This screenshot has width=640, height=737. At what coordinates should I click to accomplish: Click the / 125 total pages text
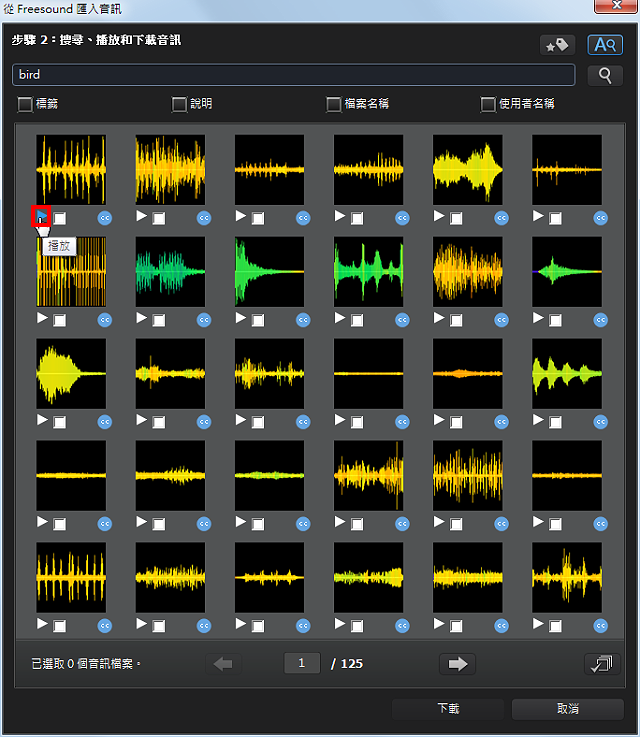[347, 664]
